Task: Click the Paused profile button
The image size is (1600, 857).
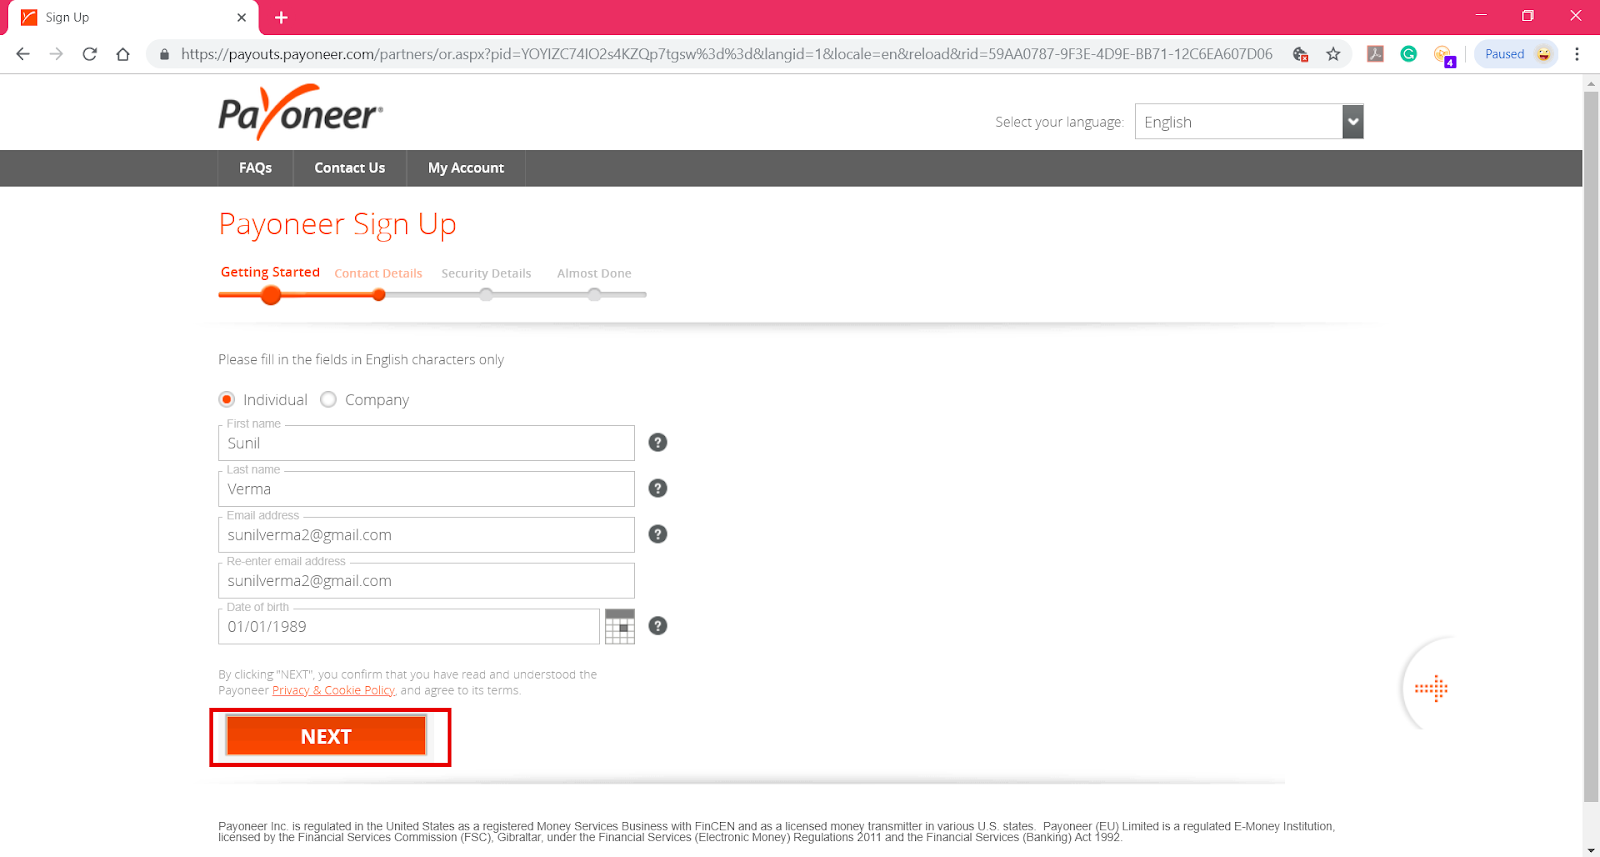Action: 1517,54
